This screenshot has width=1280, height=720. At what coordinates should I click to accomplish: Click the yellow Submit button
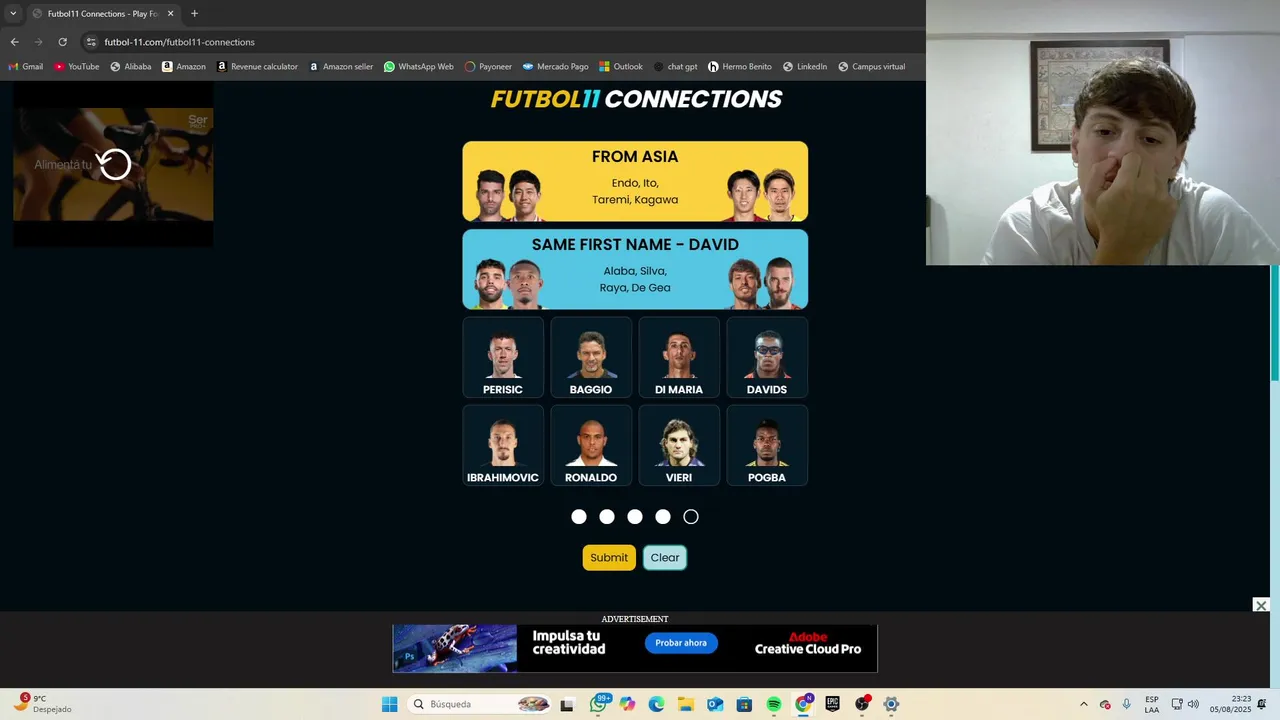609,558
